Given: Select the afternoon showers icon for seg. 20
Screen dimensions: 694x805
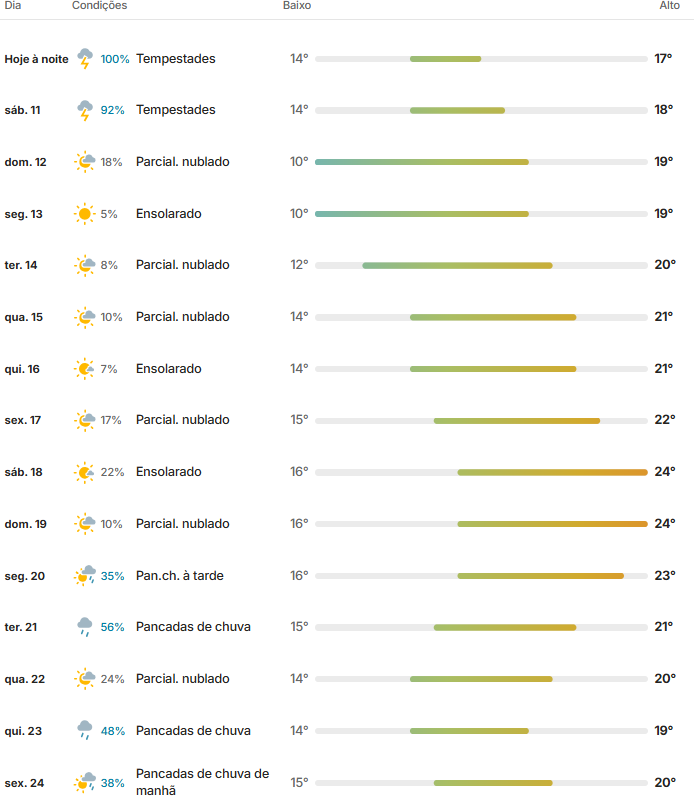Looking at the screenshot, I should click(x=85, y=576).
